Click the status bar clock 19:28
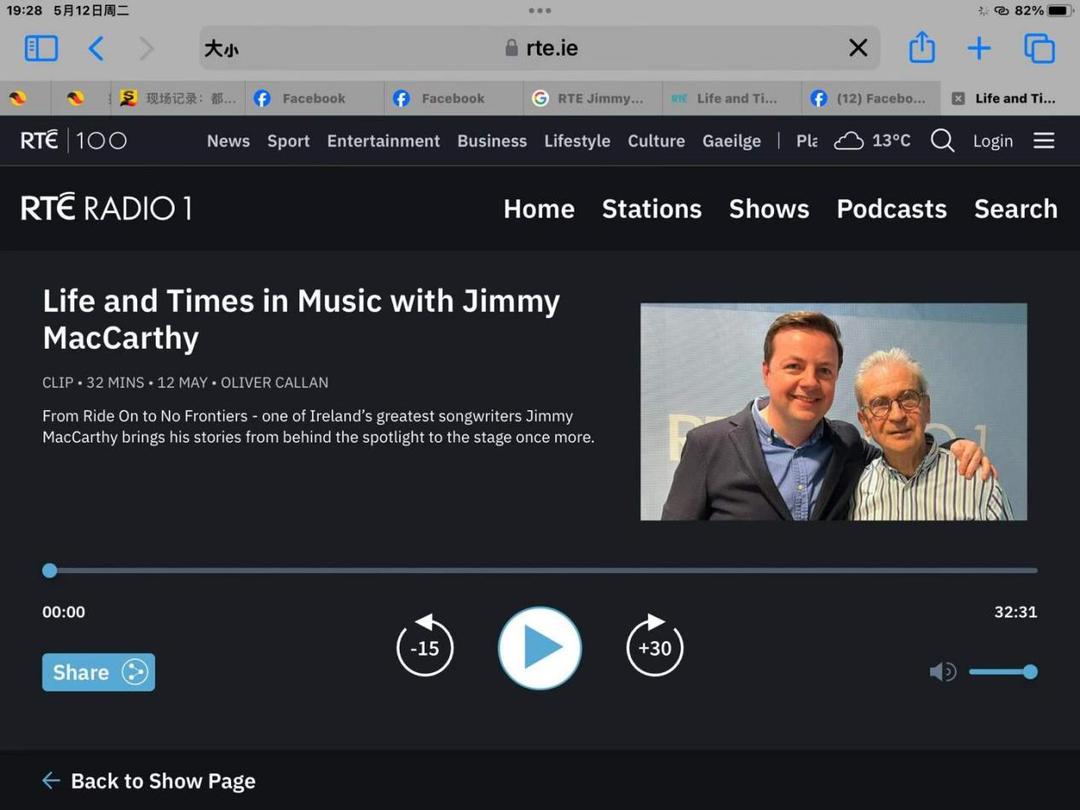The width and height of the screenshot is (1080, 810). pyautogui.click(x=24, y=10)
